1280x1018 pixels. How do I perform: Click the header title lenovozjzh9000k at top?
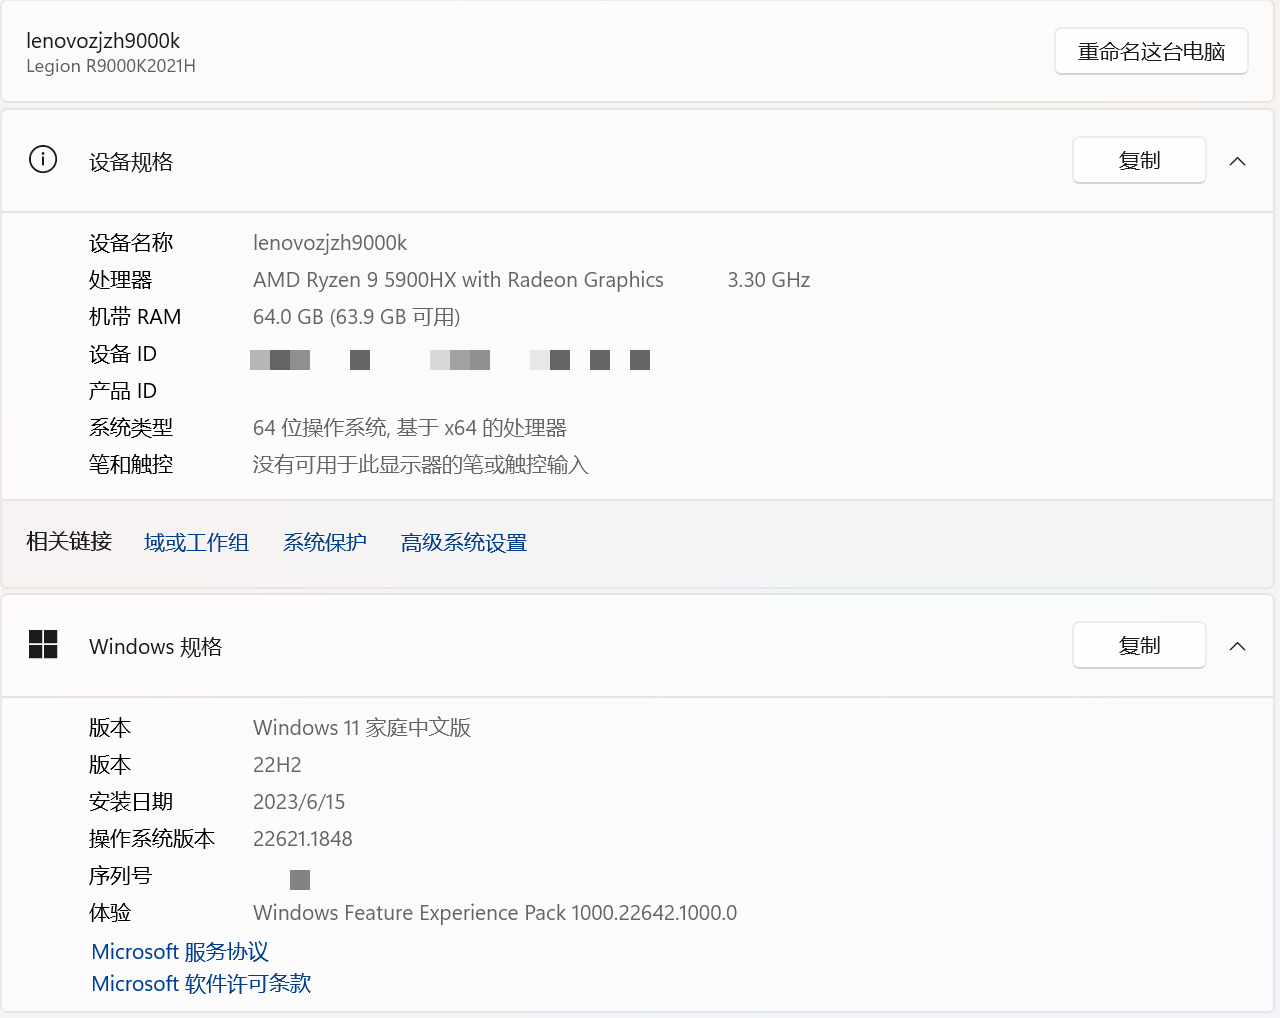103,41
